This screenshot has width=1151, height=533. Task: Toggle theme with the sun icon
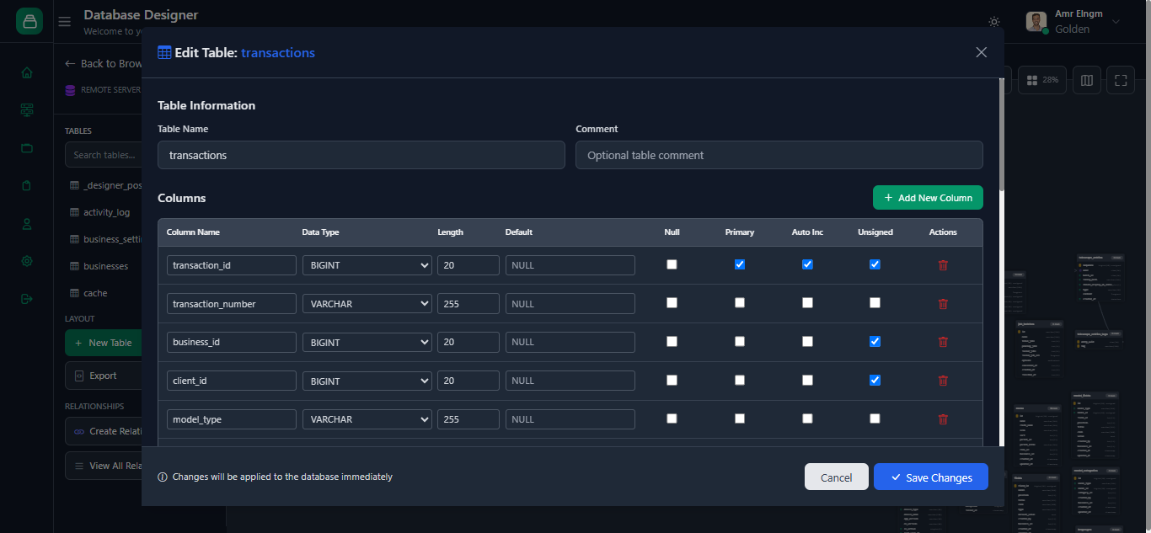993,22
